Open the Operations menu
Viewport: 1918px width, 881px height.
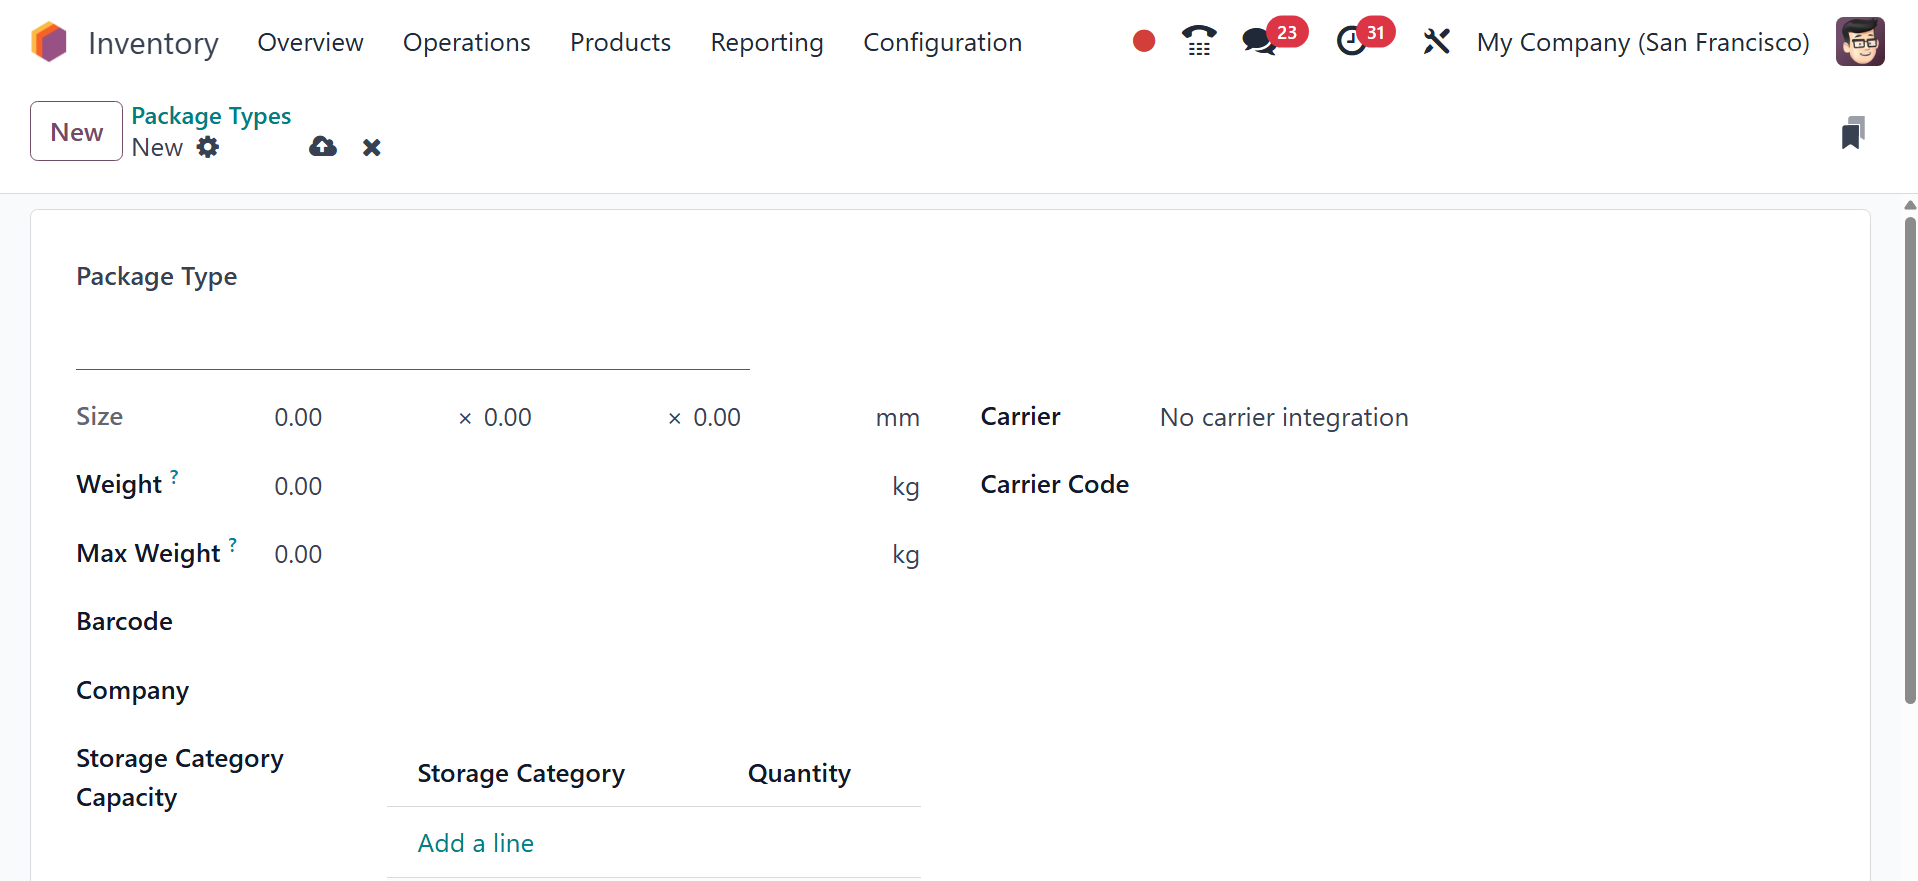coord(466,42)
